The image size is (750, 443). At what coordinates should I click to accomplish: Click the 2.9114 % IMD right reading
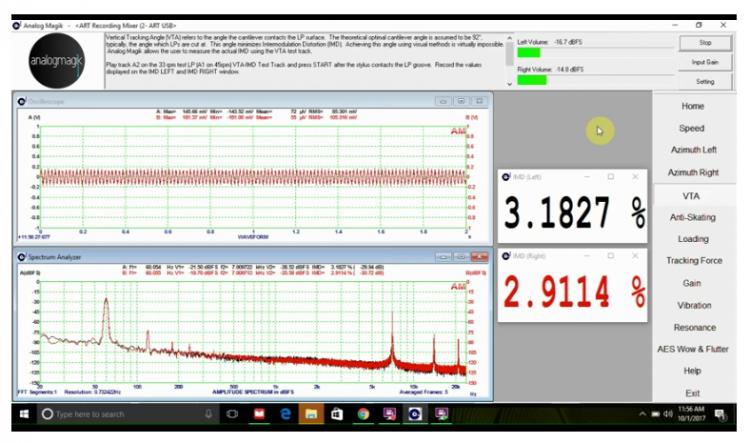(x=574, y=291)
